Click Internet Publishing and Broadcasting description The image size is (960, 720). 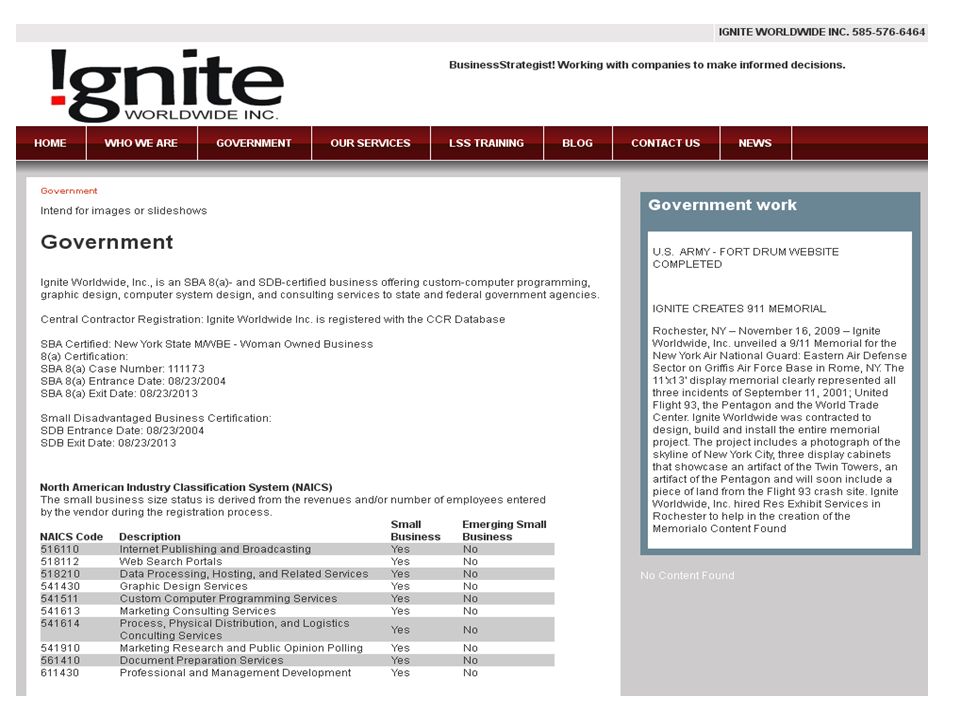(215, 549)
